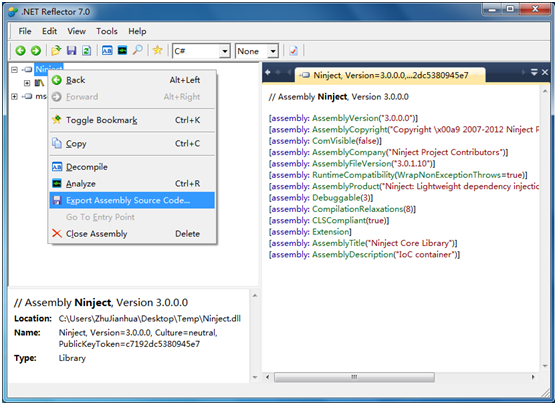Click the AssemblyDescription attribute link
Screen dimensions: 557x405
point(353,255)
